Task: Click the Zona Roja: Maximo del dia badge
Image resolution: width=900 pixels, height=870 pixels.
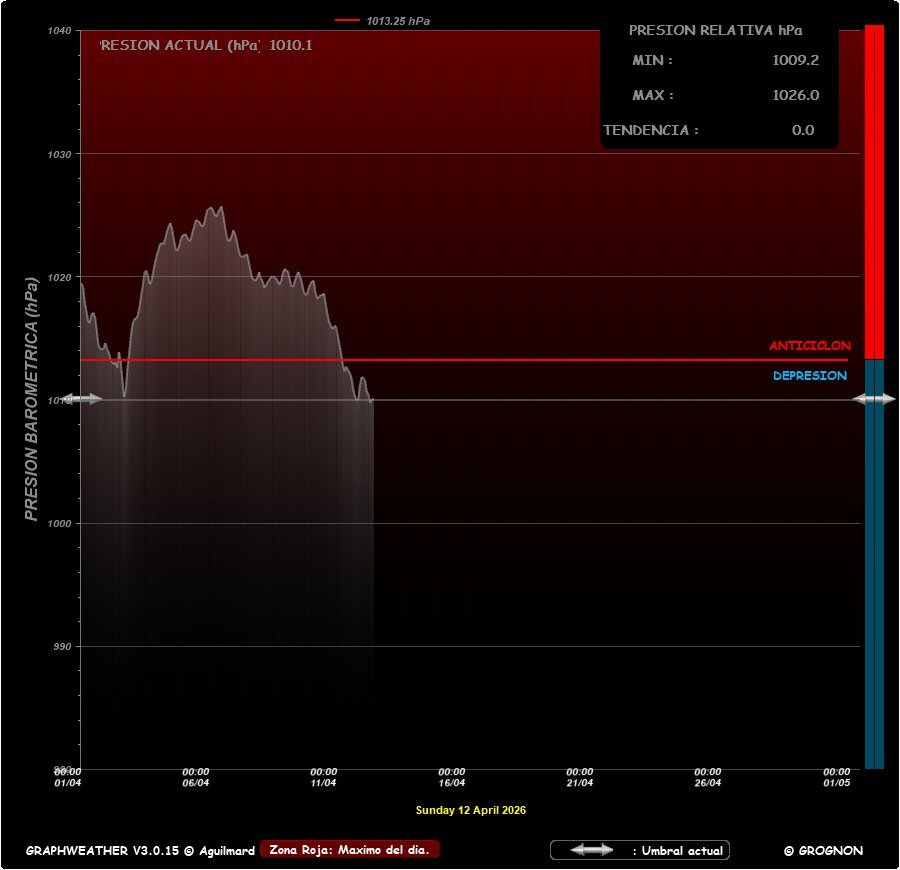Action: pos(349,850)
